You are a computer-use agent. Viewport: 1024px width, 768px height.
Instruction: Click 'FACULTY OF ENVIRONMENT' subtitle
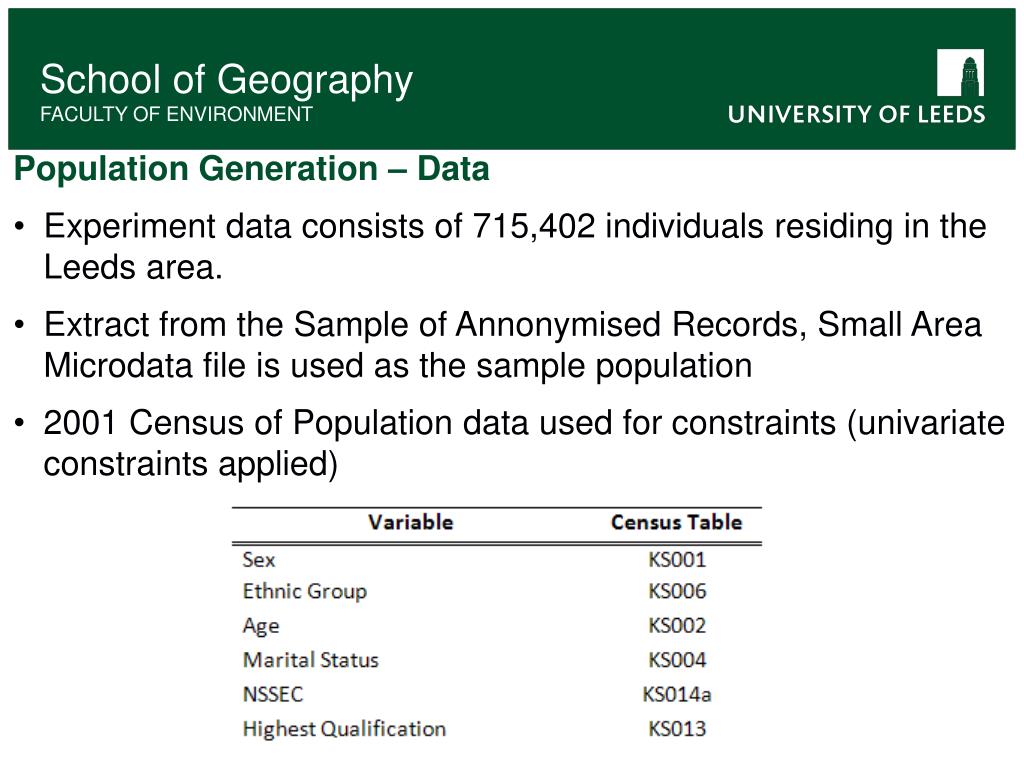(x=176, y=114)
